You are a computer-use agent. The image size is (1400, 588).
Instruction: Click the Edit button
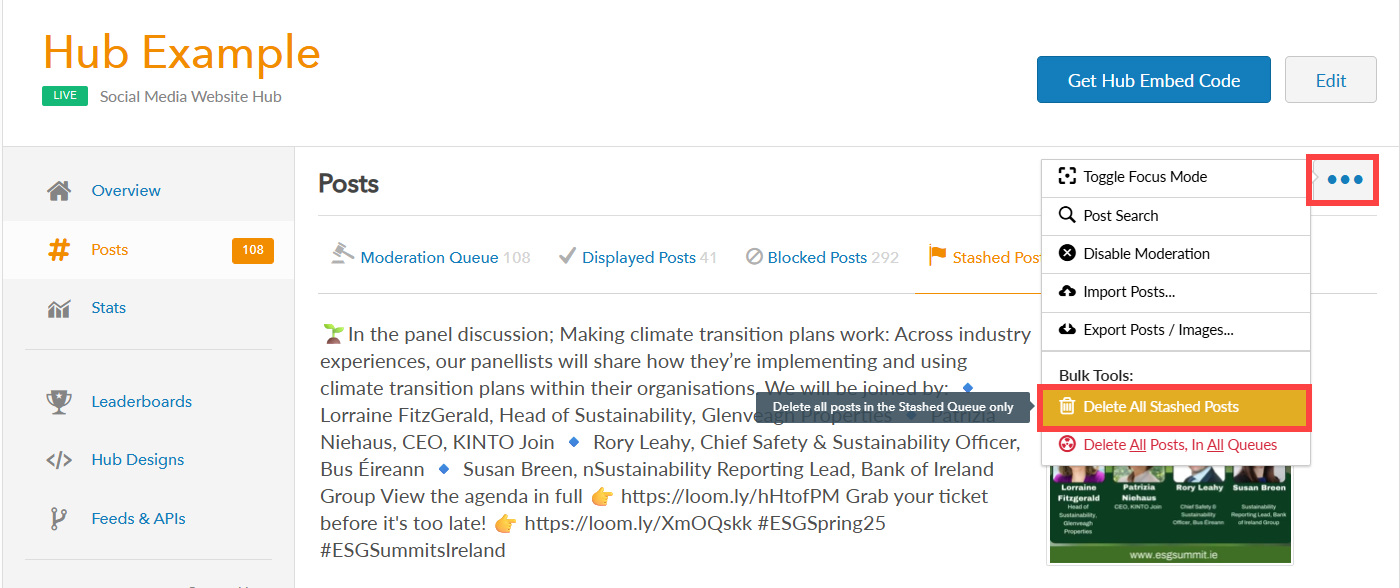[1331, 80]
